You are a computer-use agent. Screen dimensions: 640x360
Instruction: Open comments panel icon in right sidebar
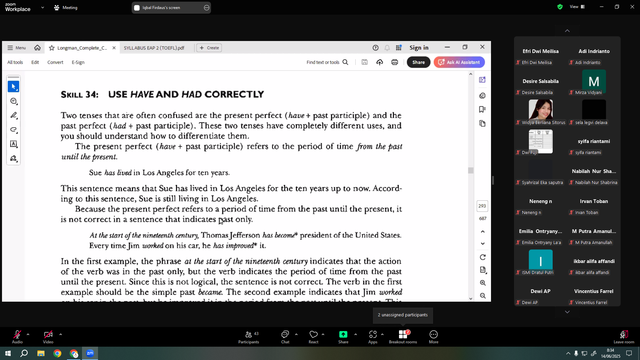tap(482, 96)
